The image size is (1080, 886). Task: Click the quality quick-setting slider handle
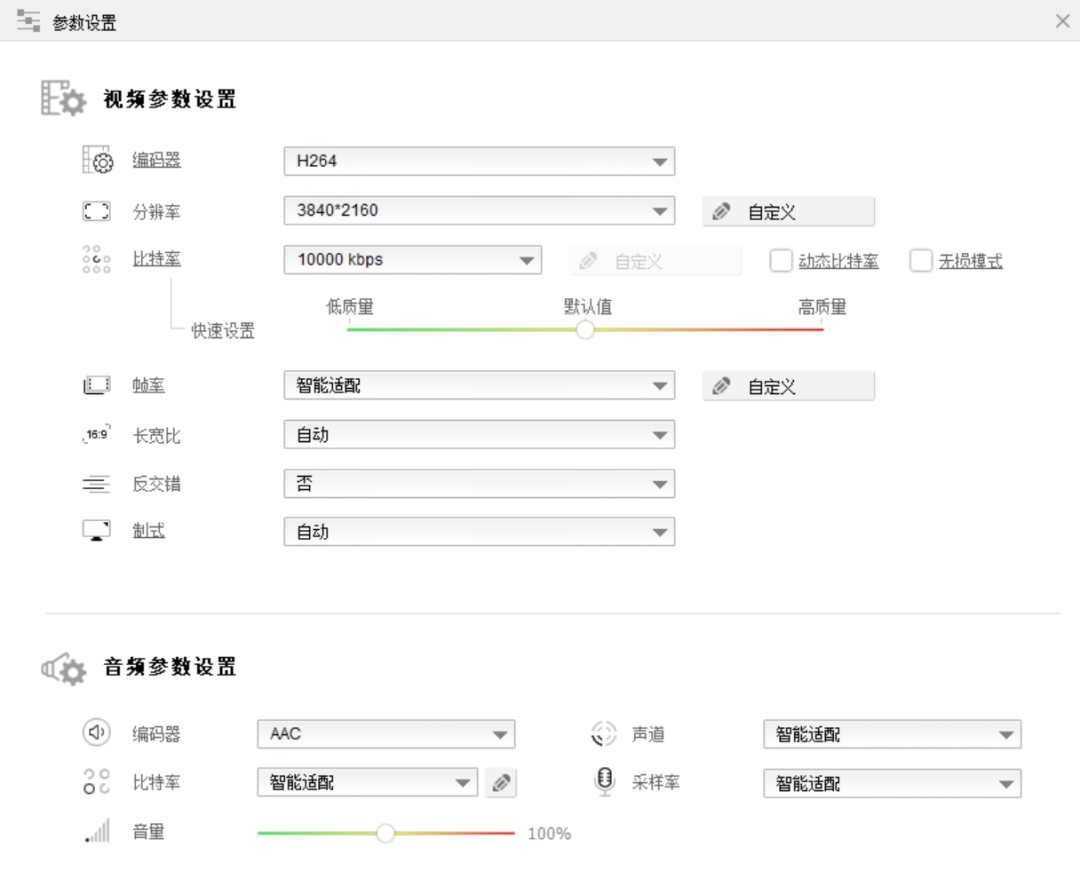coord(585,330)
